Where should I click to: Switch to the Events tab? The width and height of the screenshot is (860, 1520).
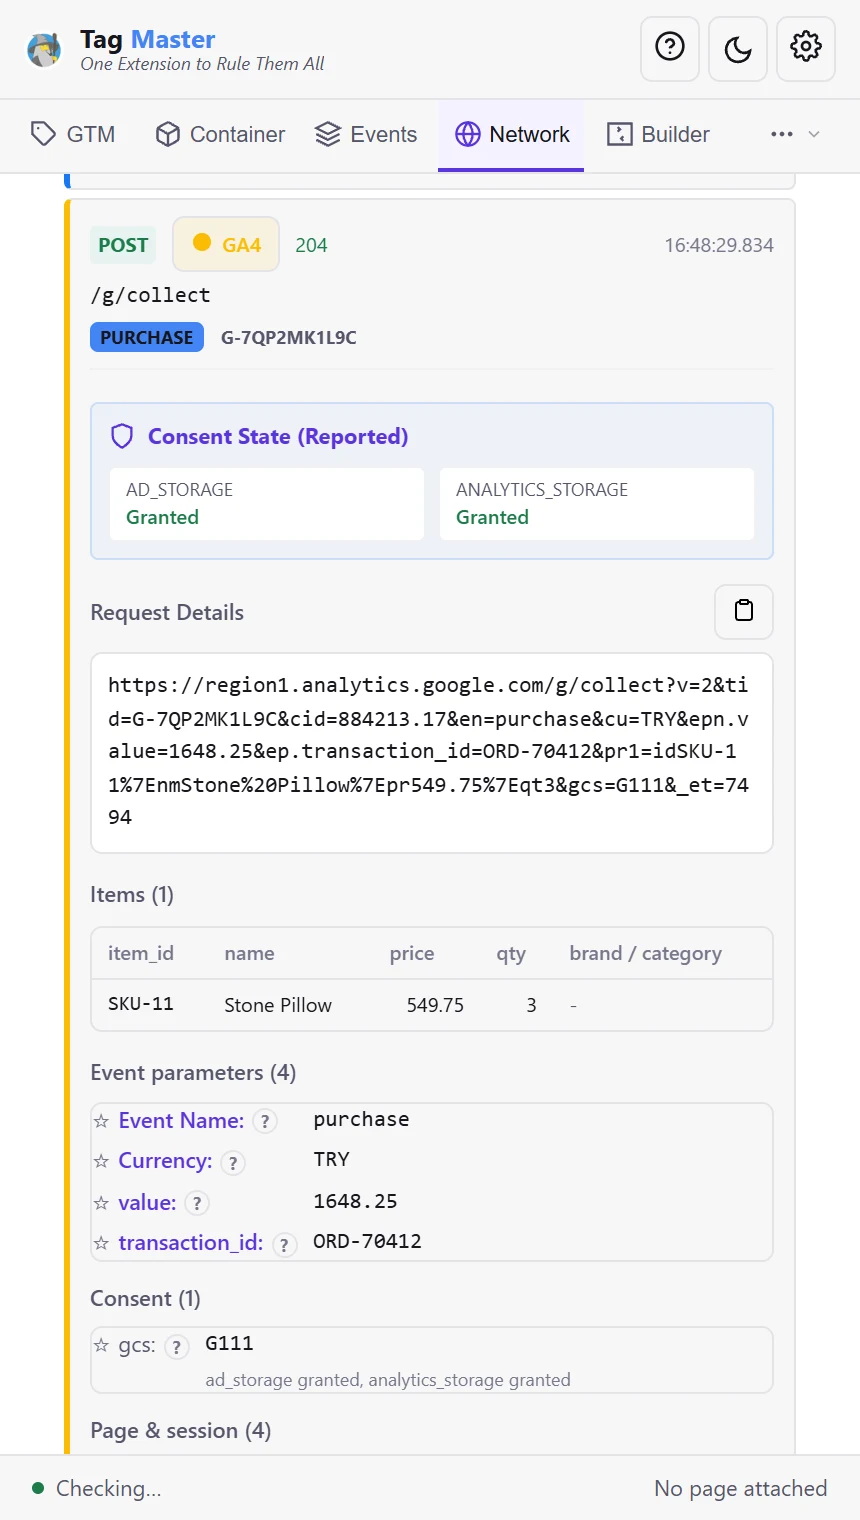(x=366, y=135)
